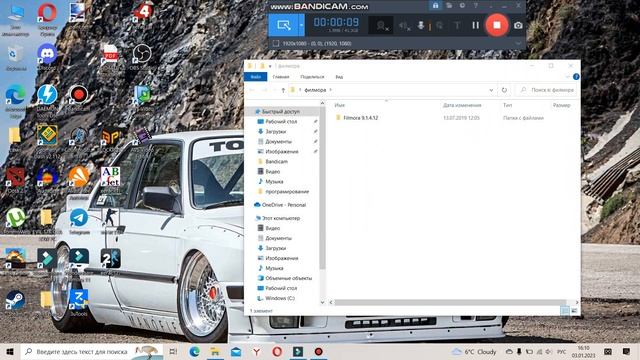Open pinned Рабочий стол under quick access

(x=281, y=122)
